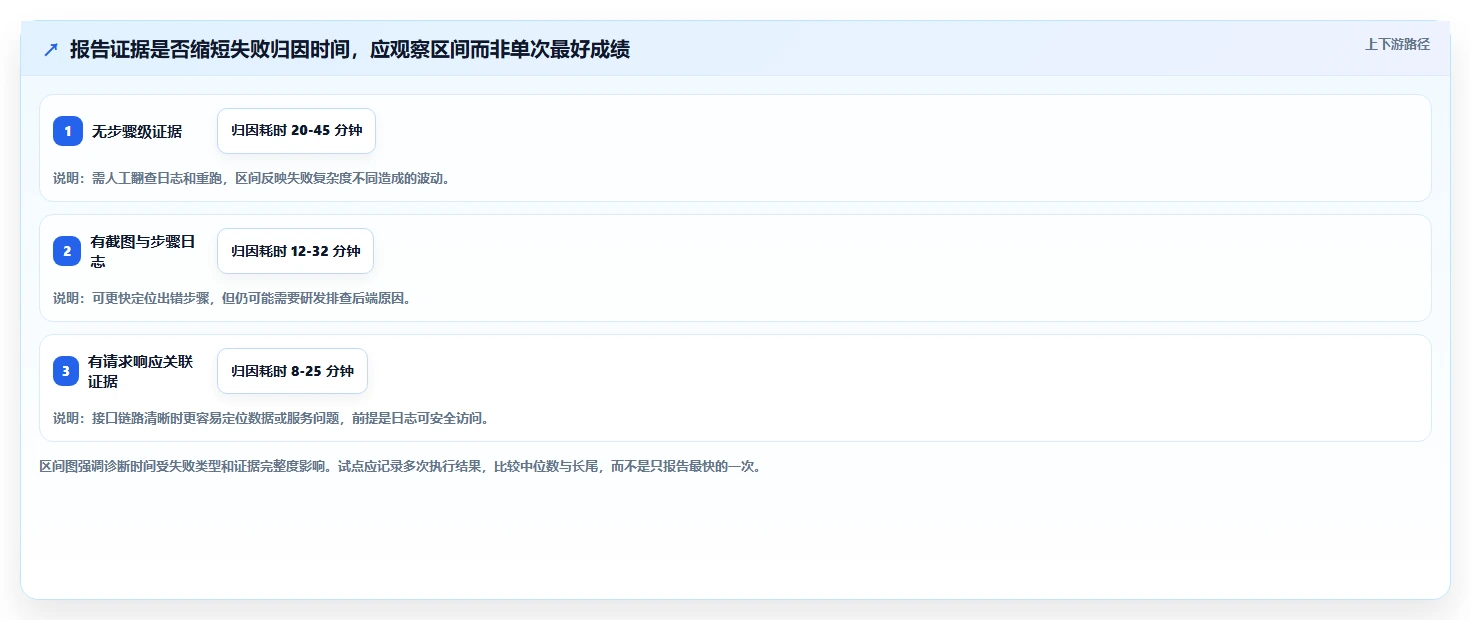Click the arrow icon beside the header title
The image size is (1471, 620).
[x=51, y=49]
